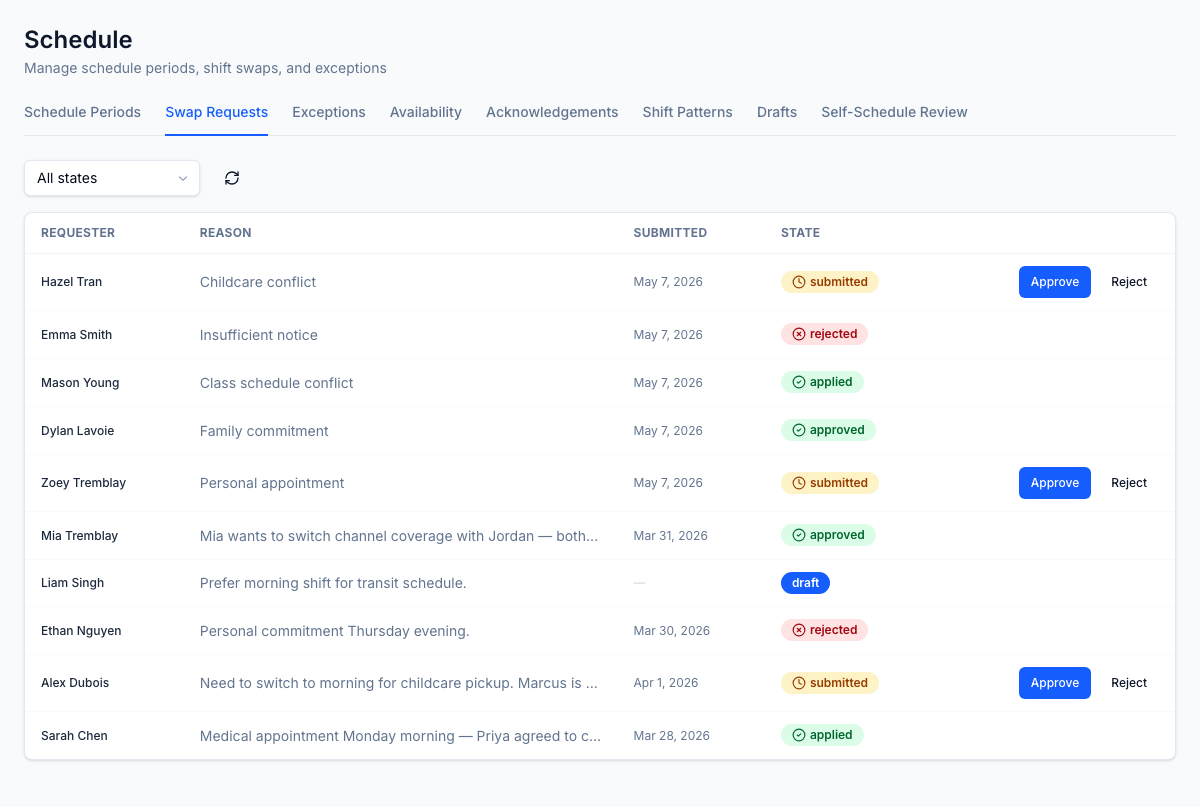Click the Apr 1, 2026 submitted date
Viewport: 1200px width, 807px height.
(x=666, y=683)
